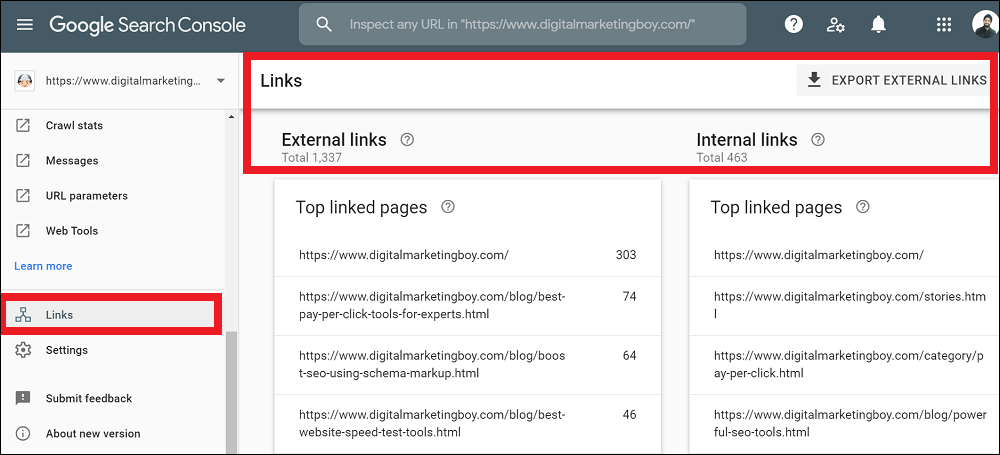
Task: Click the Internal links heading
Action: pos(747,140)
